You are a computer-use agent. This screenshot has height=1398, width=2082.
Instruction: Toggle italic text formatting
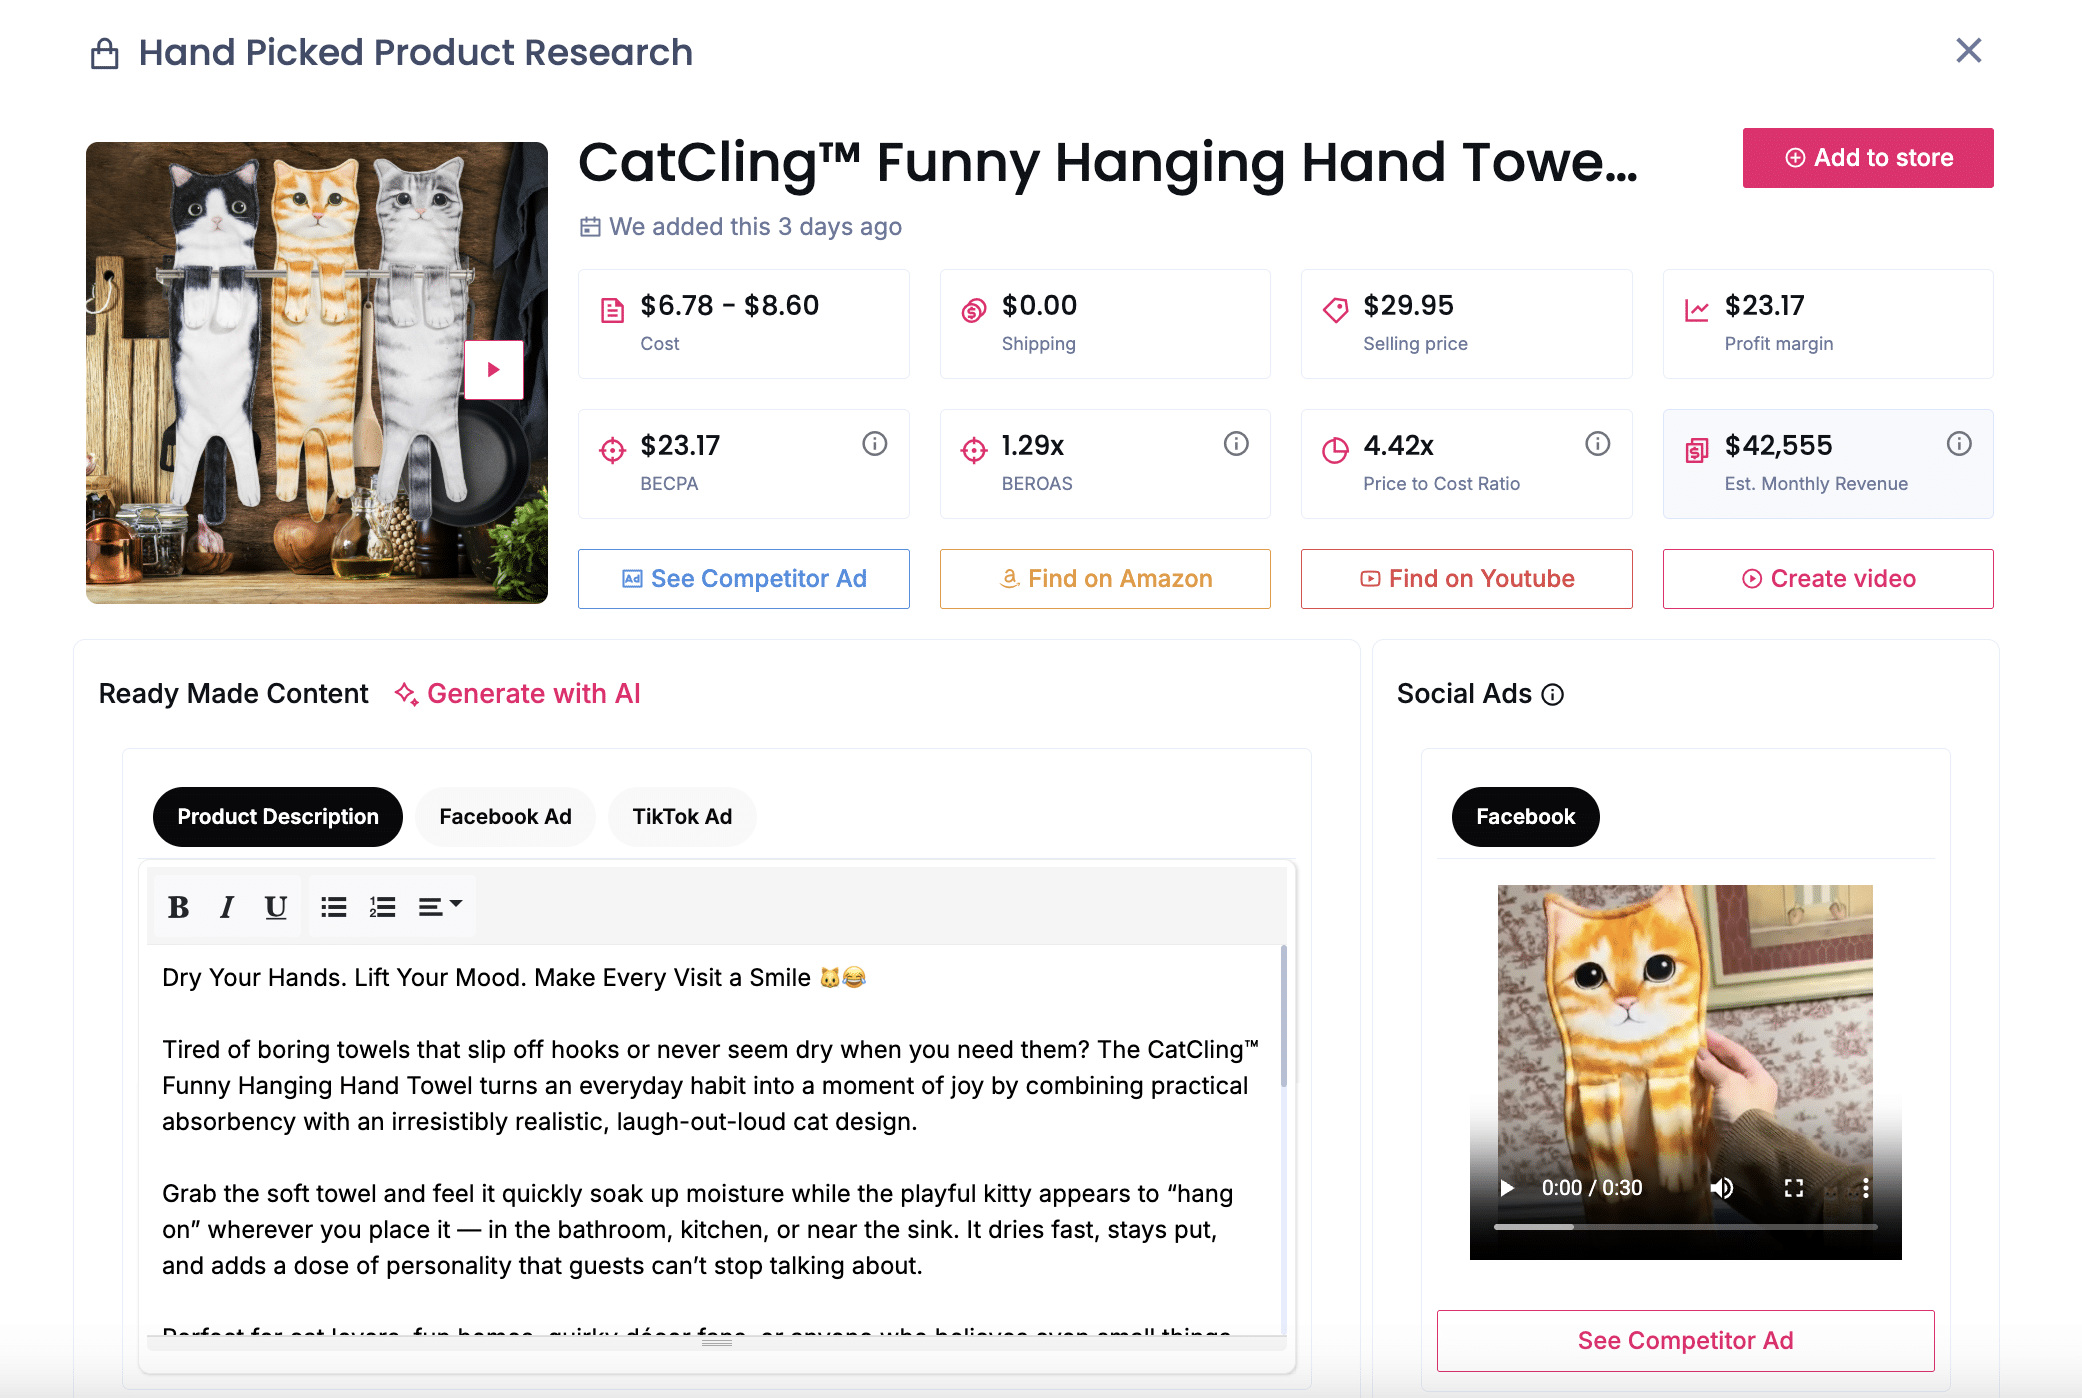point(227,907)
